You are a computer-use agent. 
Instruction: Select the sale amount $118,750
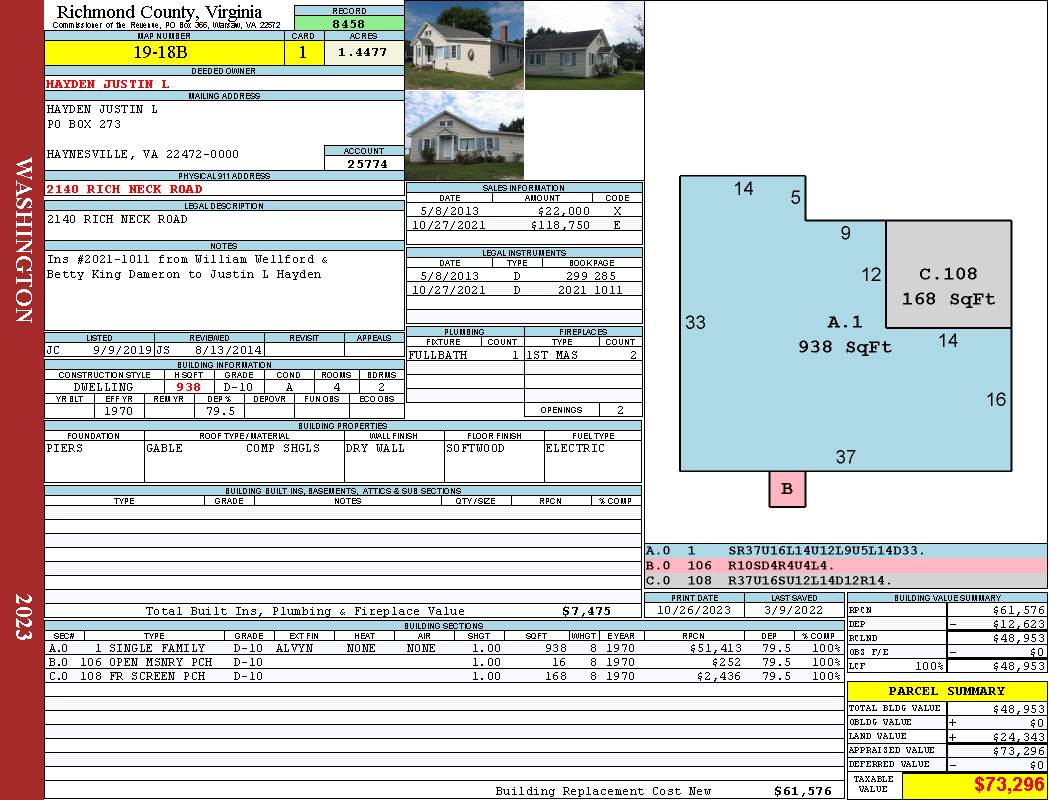560,225
